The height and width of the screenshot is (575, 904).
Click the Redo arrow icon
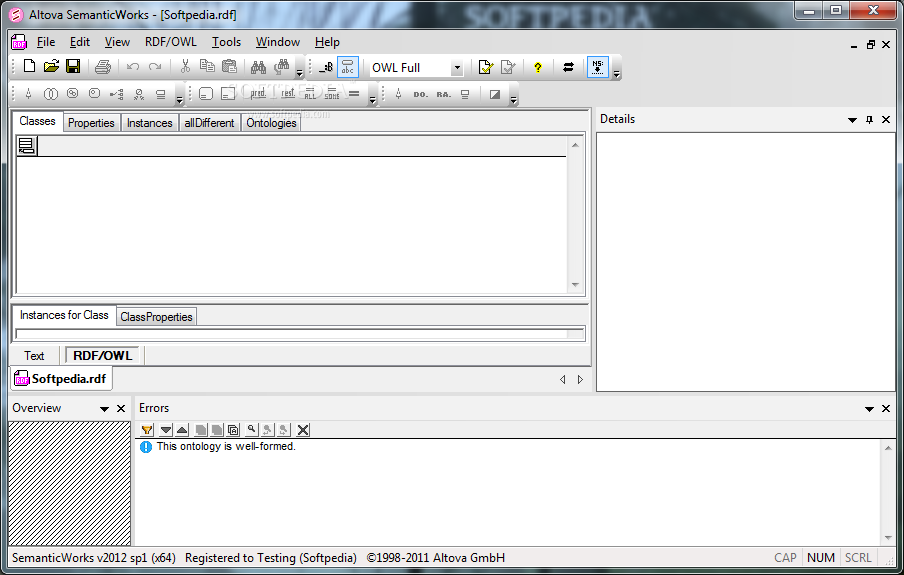[155, 67]
